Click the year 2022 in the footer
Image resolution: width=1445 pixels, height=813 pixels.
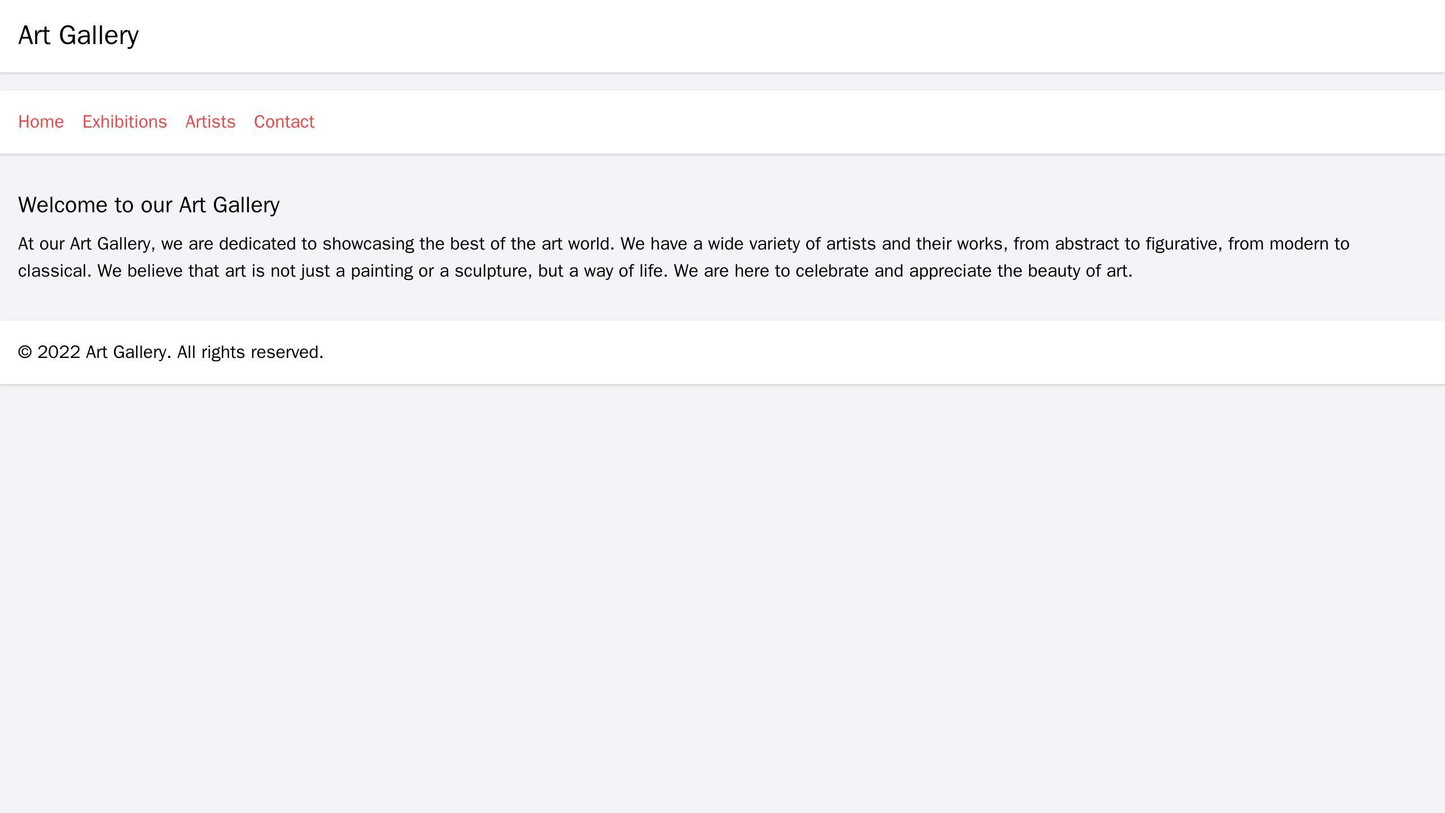point(59,352)
